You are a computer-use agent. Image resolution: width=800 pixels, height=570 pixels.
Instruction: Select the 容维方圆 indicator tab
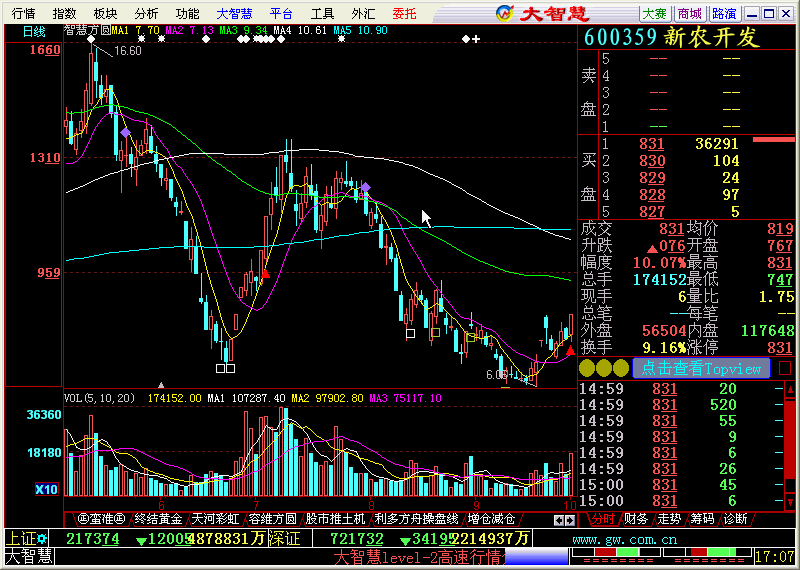tap(272, 519)
